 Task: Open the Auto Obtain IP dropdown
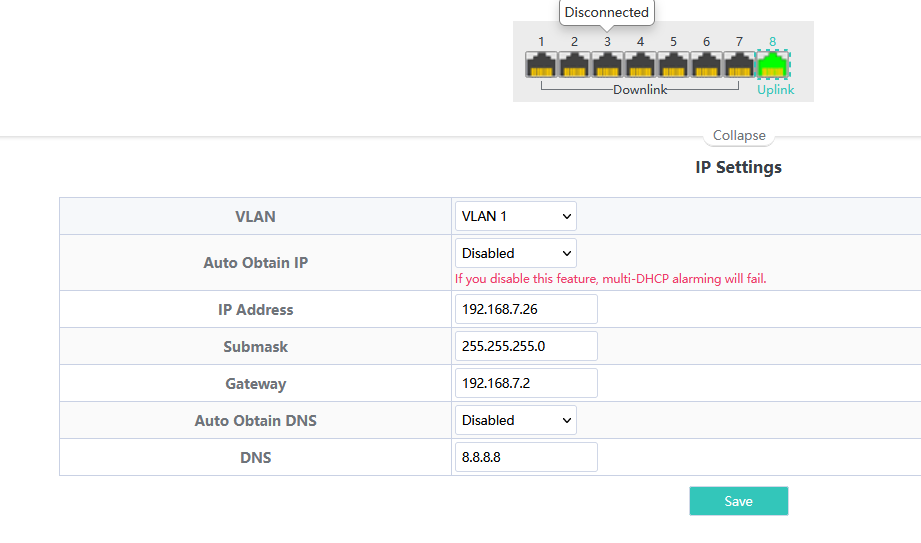pyautogui.click(x=516, y=253)
